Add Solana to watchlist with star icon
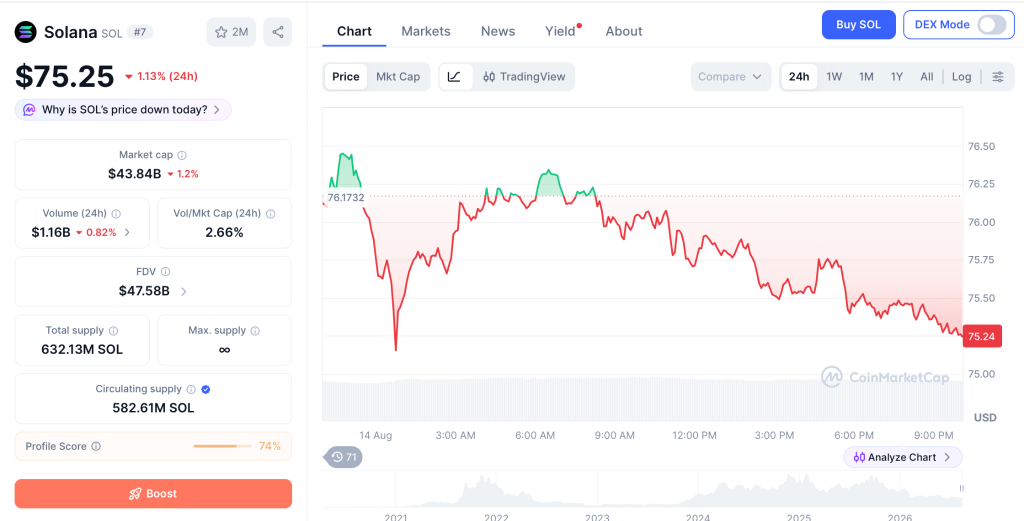Viewport: 1024px width, 521px height. 231,32
